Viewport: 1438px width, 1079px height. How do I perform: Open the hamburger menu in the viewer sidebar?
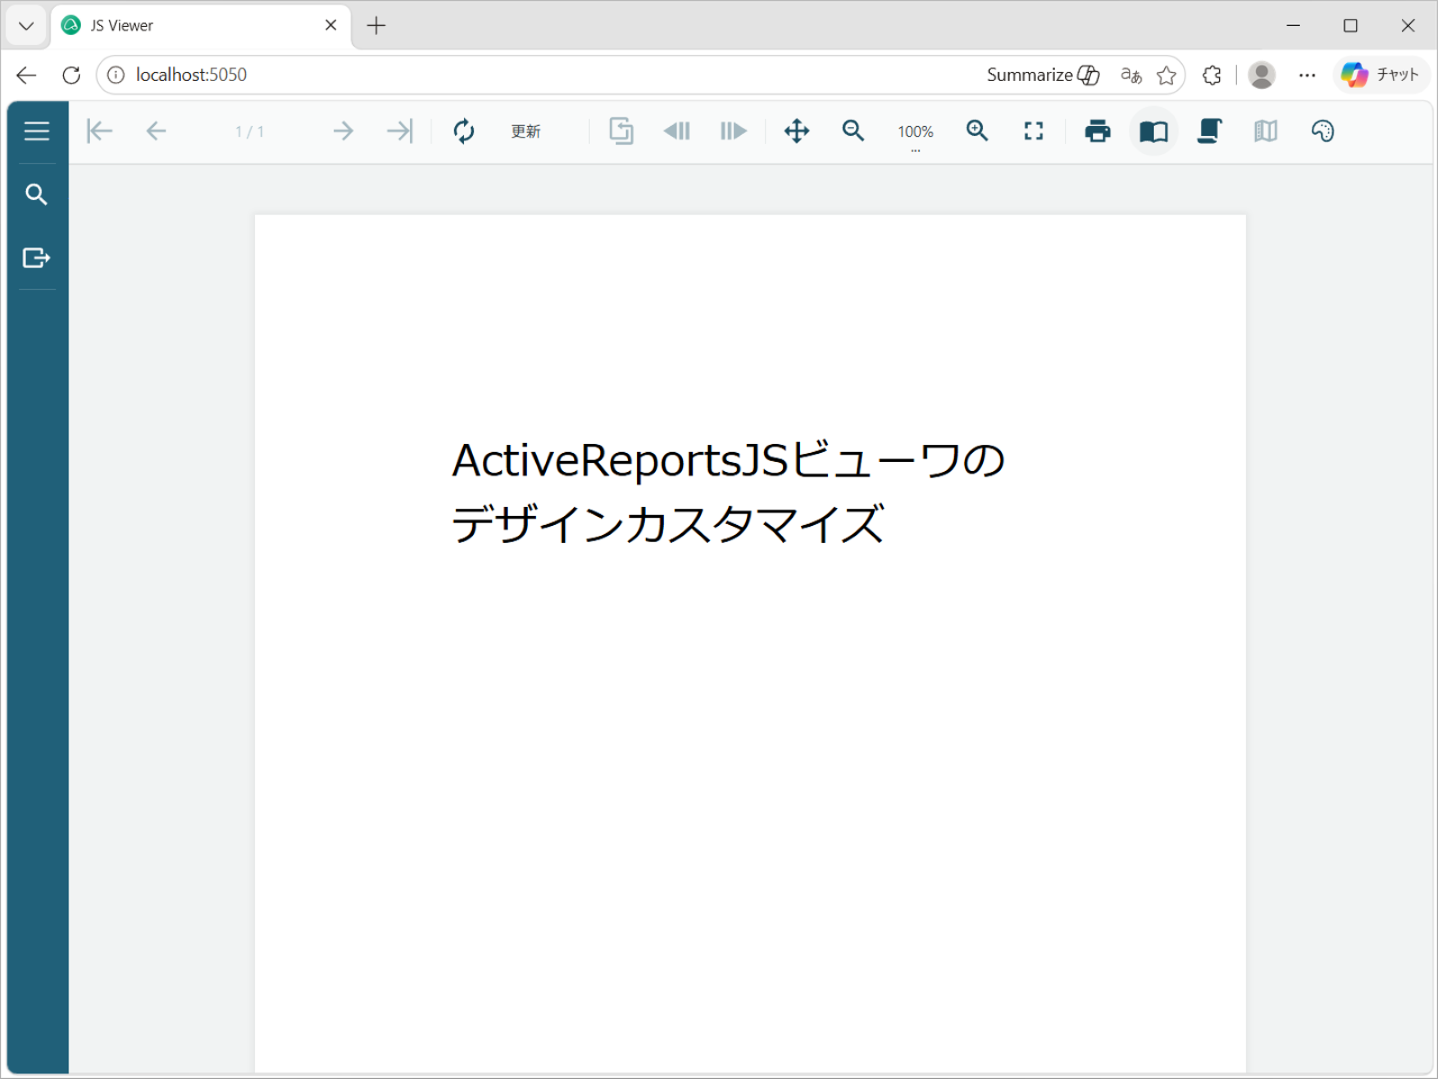(37, 131)
